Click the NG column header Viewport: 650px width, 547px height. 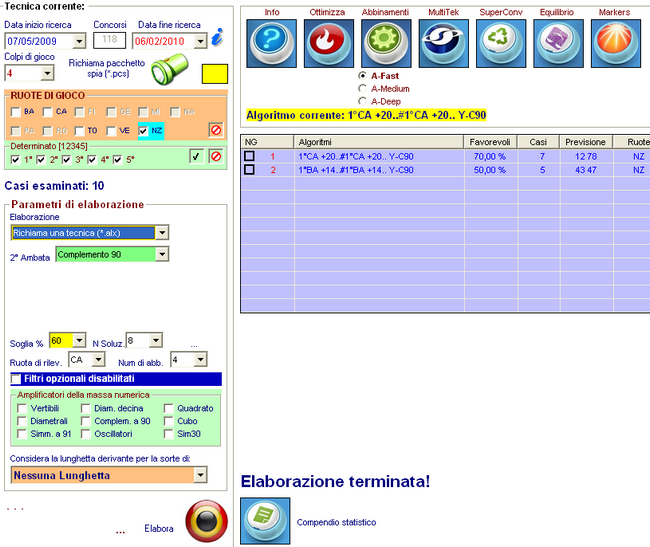coord(267,142)
